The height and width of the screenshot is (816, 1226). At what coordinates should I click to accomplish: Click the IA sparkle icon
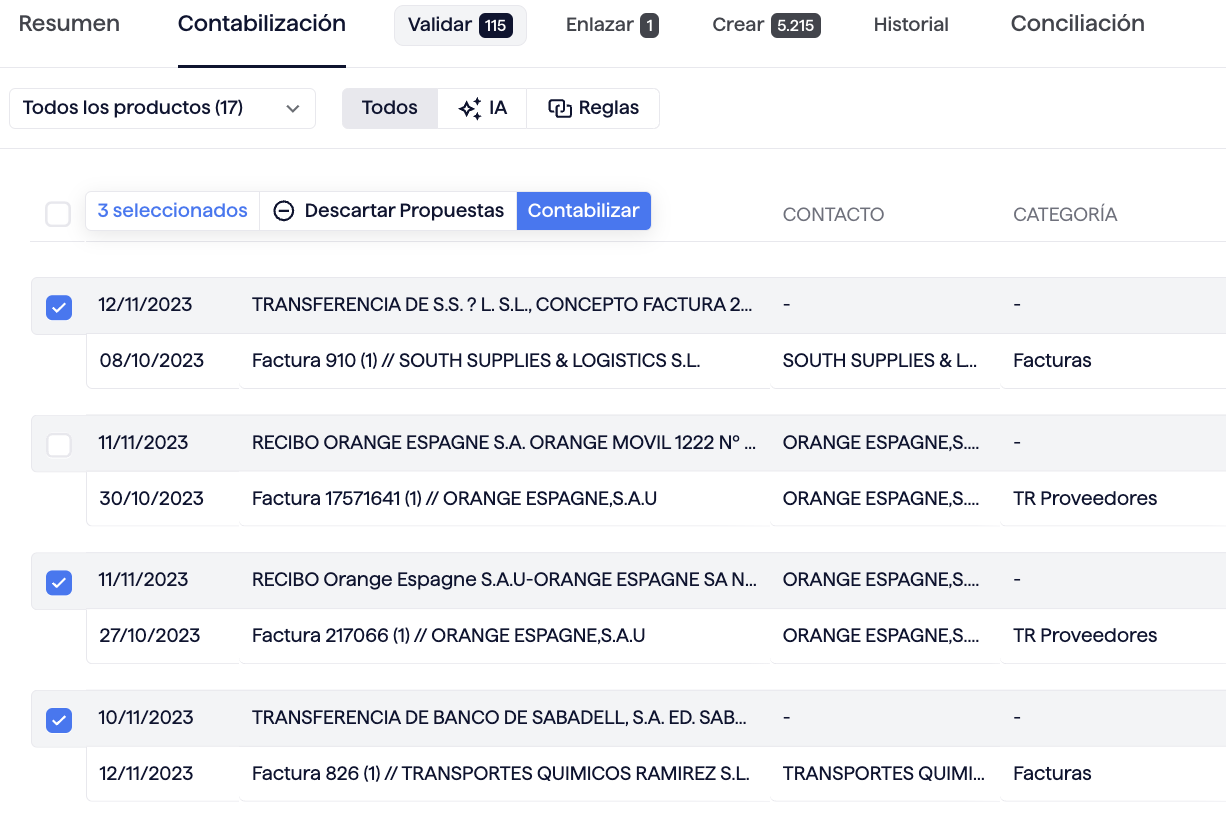[x=470, y=109]
